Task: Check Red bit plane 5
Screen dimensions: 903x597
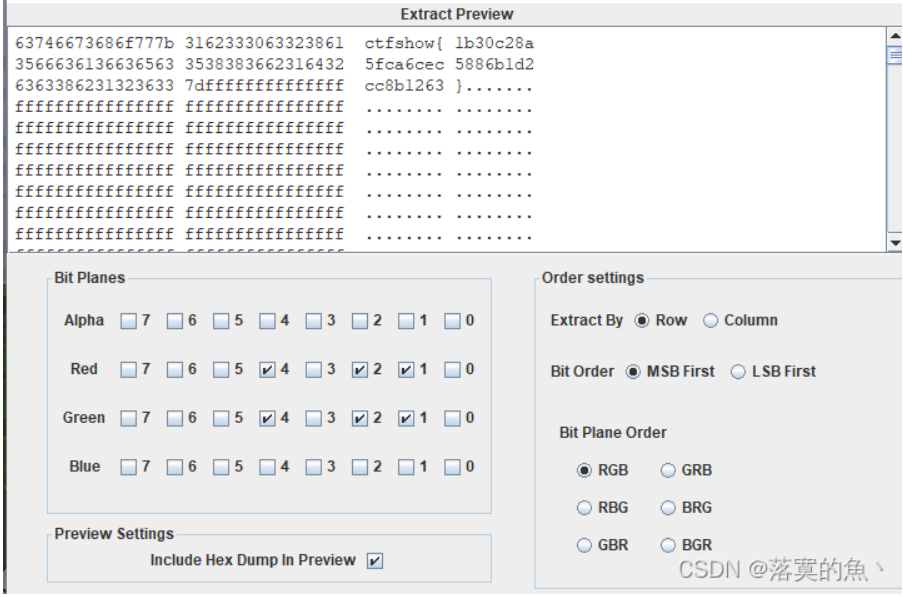Action: coord(221,370)
